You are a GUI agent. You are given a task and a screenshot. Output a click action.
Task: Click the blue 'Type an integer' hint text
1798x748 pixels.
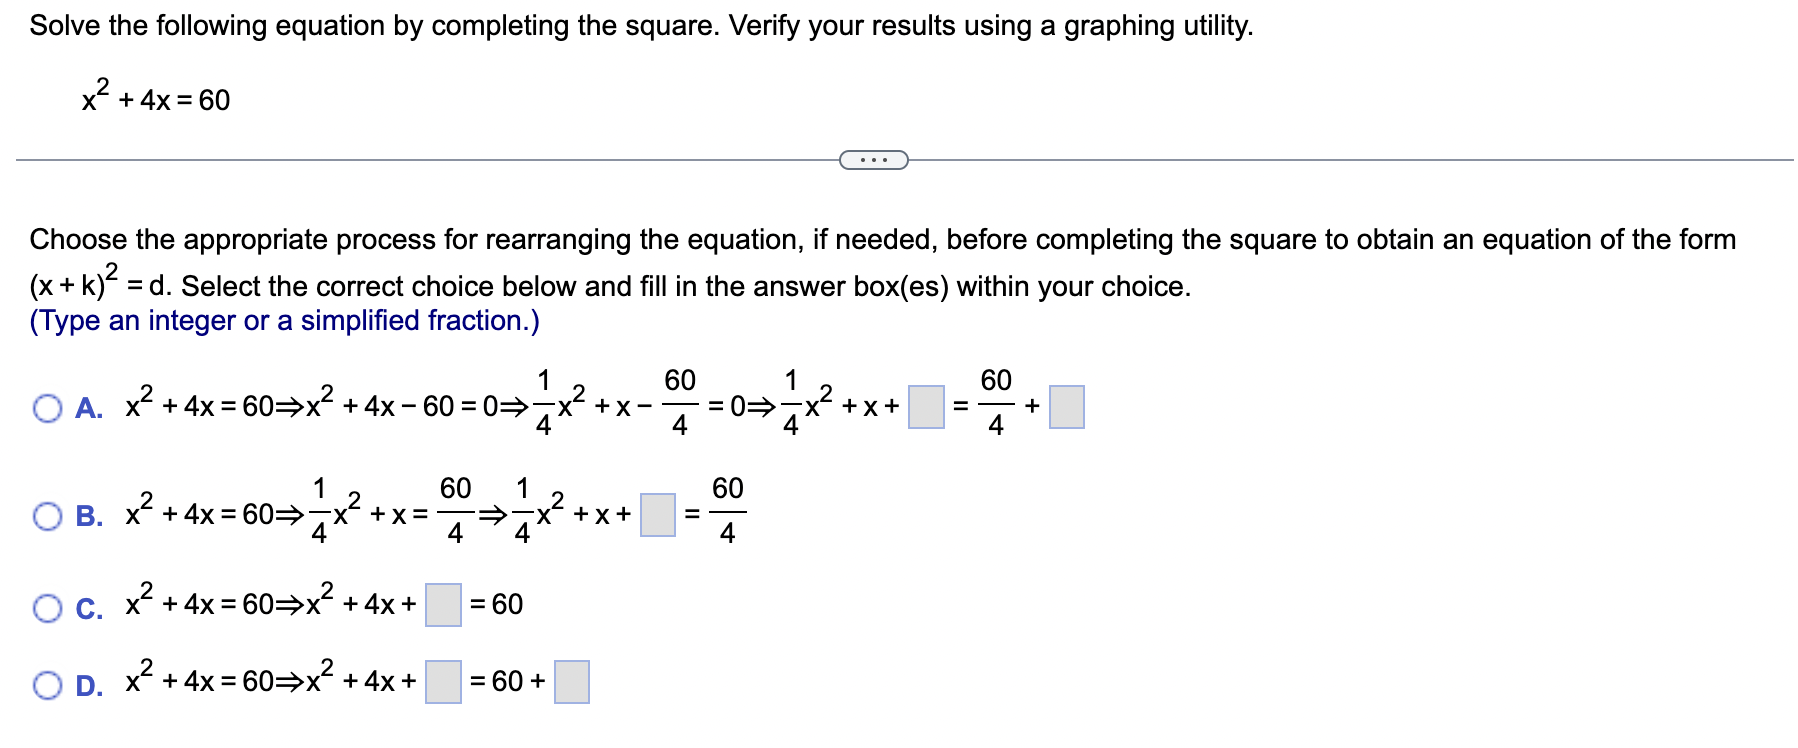pos(284,321)
